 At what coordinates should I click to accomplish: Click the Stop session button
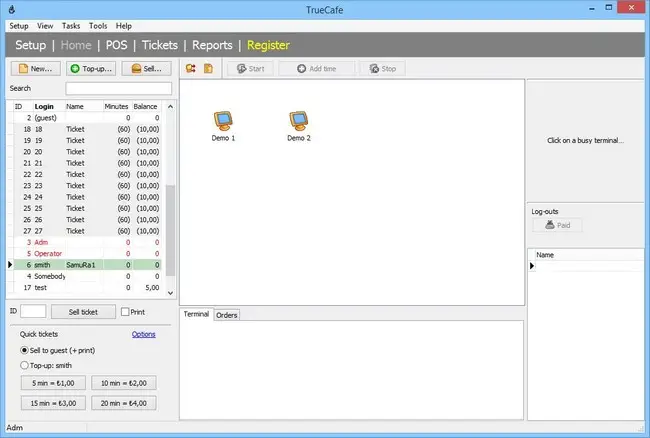pos(382,69)
